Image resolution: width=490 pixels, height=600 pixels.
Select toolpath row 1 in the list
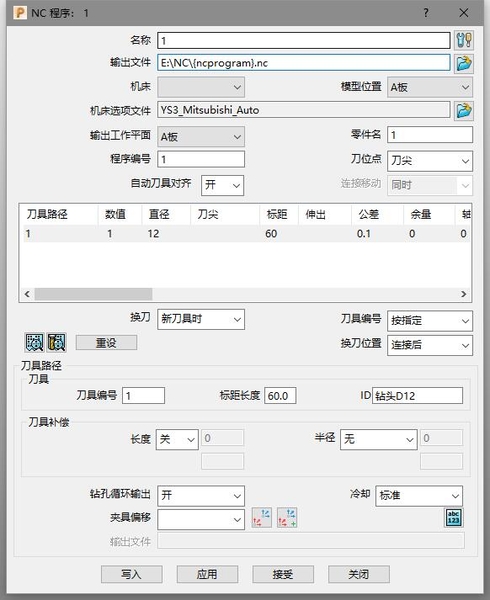(x=245, y=233)
